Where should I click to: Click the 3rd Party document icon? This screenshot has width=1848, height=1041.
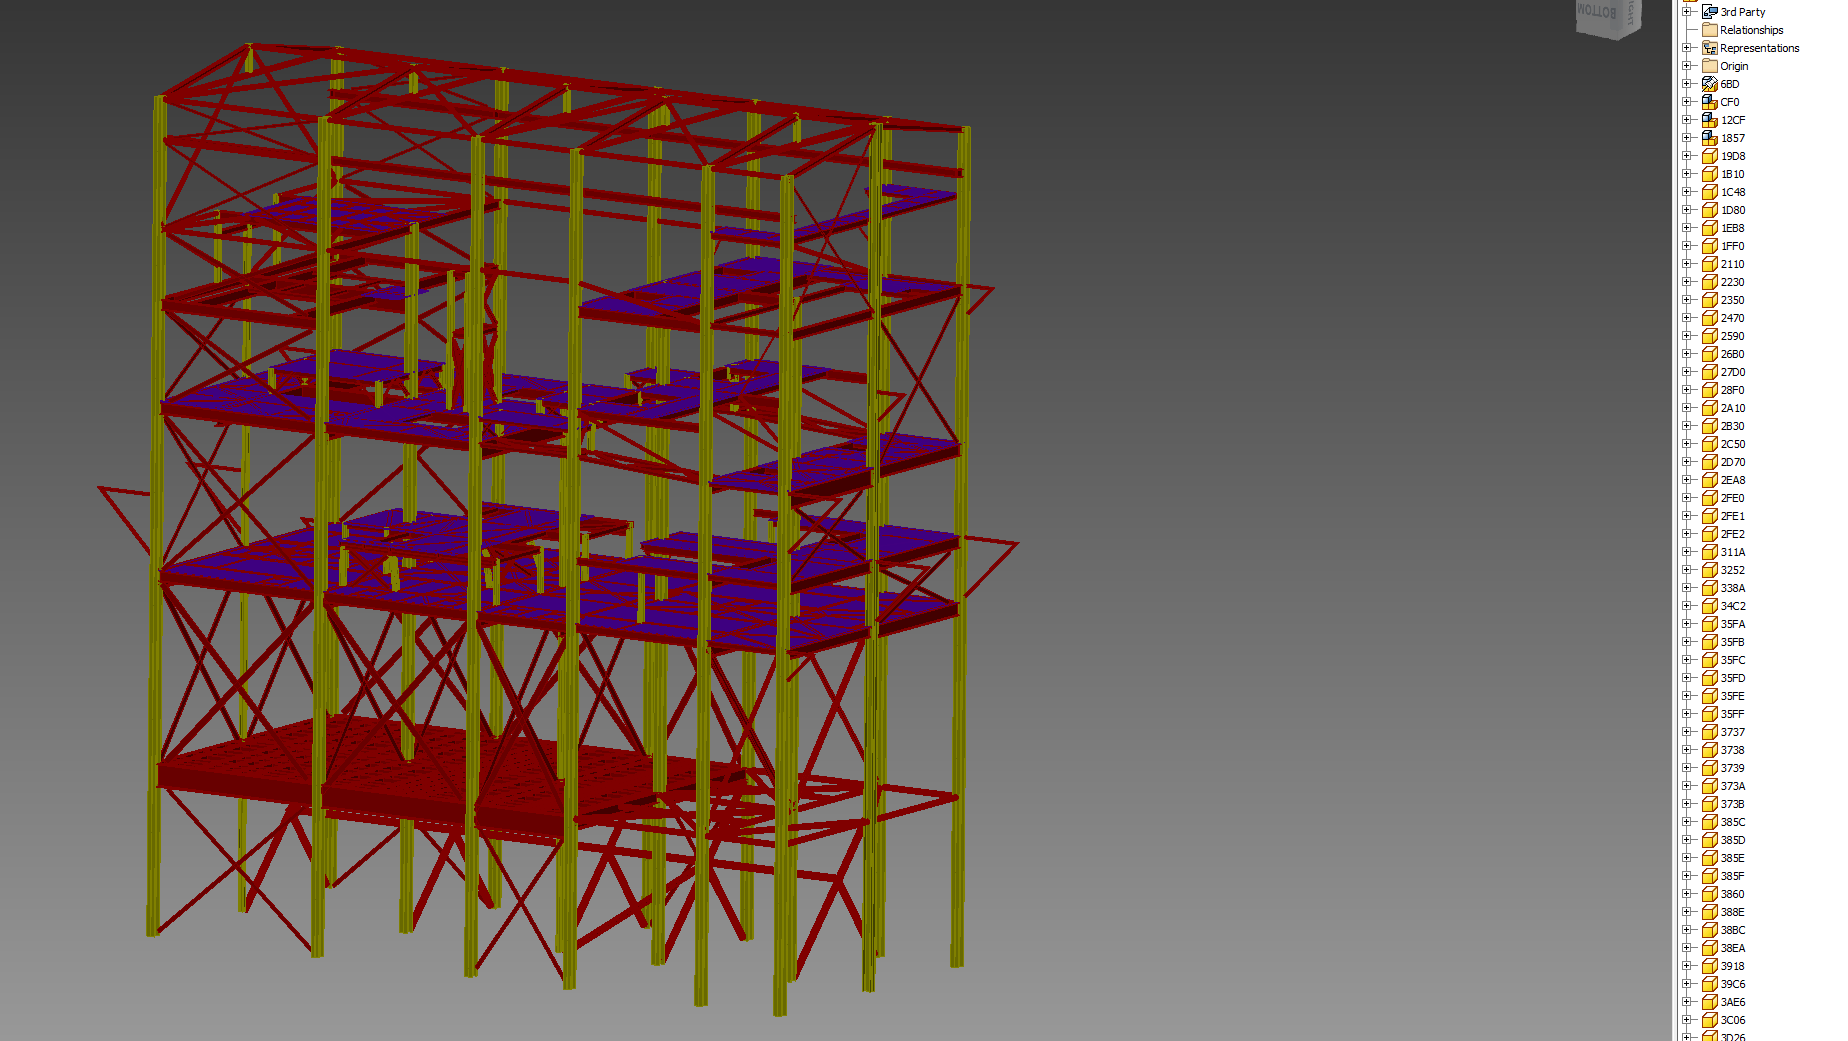[x=1710, y=11]
